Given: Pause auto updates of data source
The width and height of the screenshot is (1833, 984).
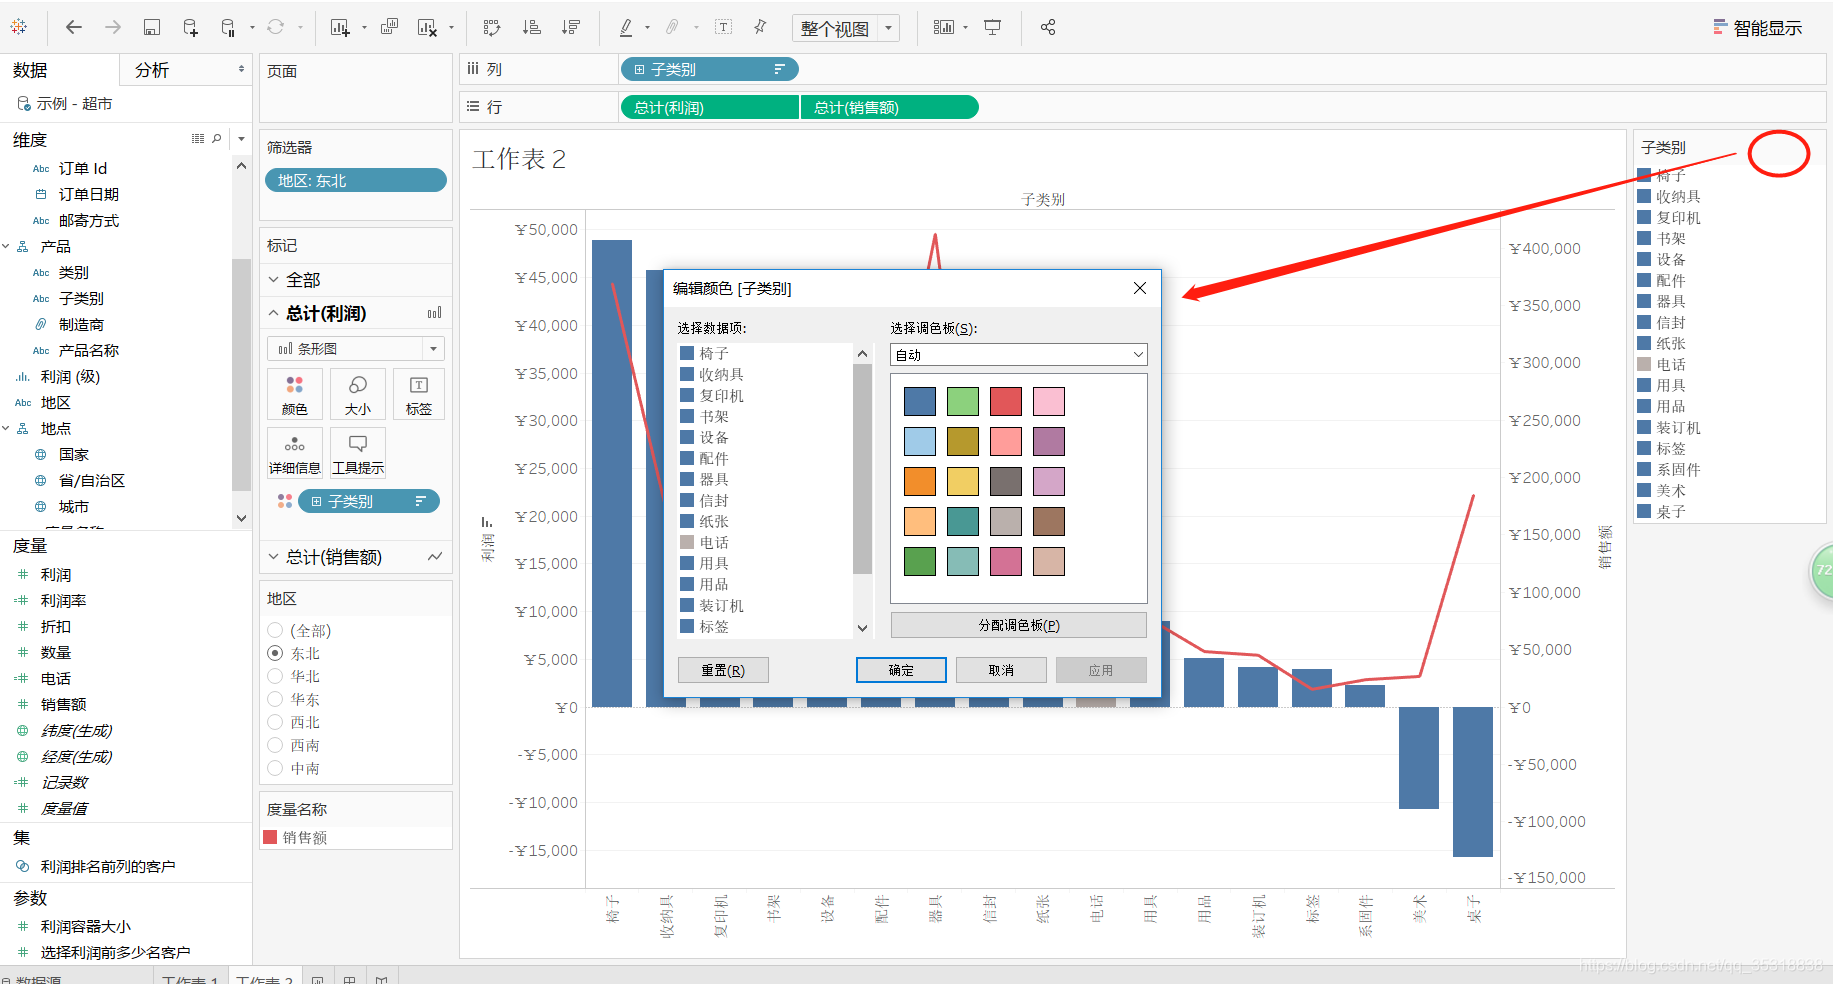Looking at the screenshot, I should pyautogui.click(x=228, y=27).
